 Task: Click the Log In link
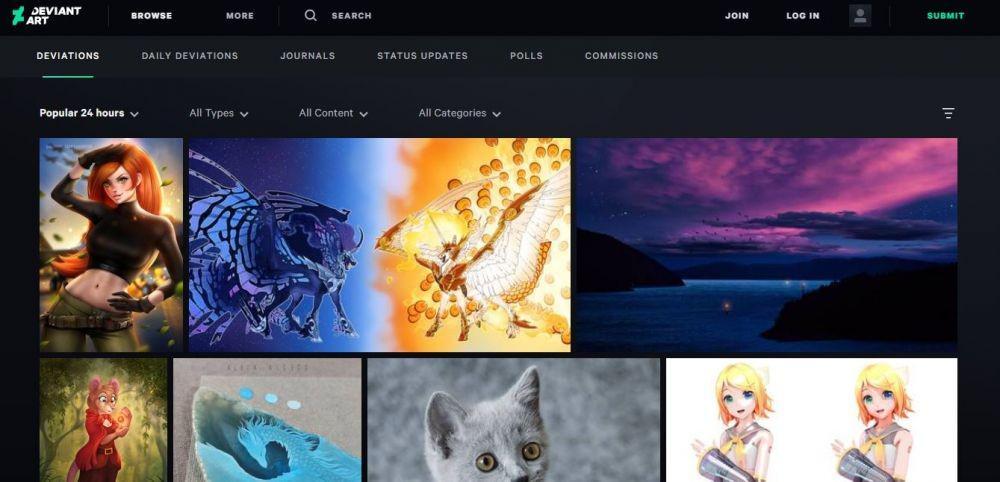(x=803, y=16)
